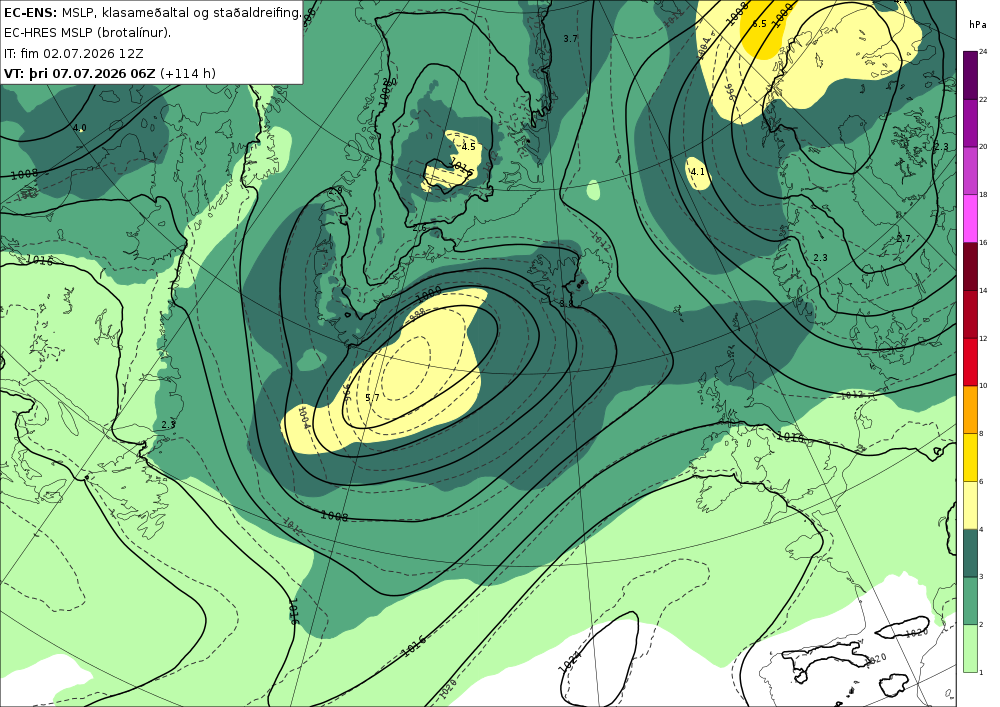Click the '4.1' value in small yellow patch
This screenshot has width=1000, height=707.
(698, 172)
